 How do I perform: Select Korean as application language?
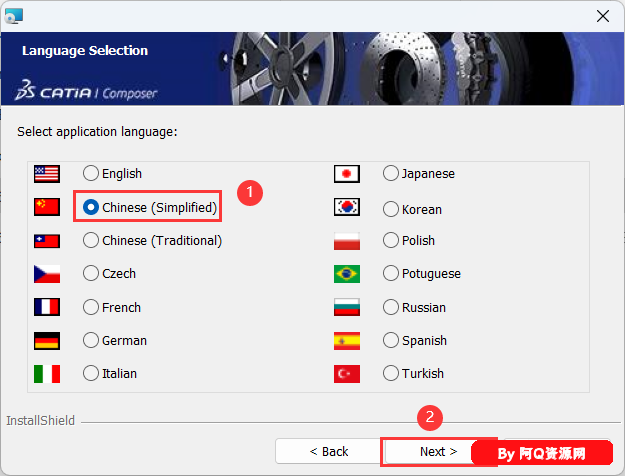tap(391, 209)
